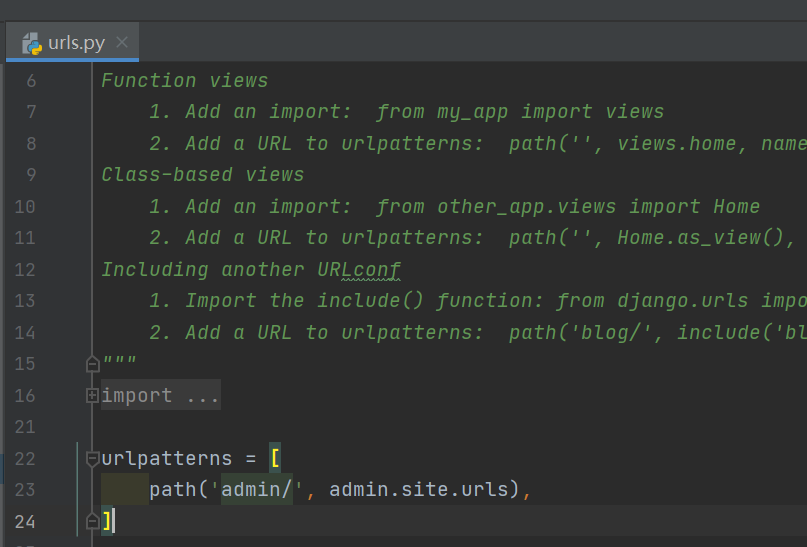Close the urls.py tab
Screen dimensions: 807x547
[122, 42]
